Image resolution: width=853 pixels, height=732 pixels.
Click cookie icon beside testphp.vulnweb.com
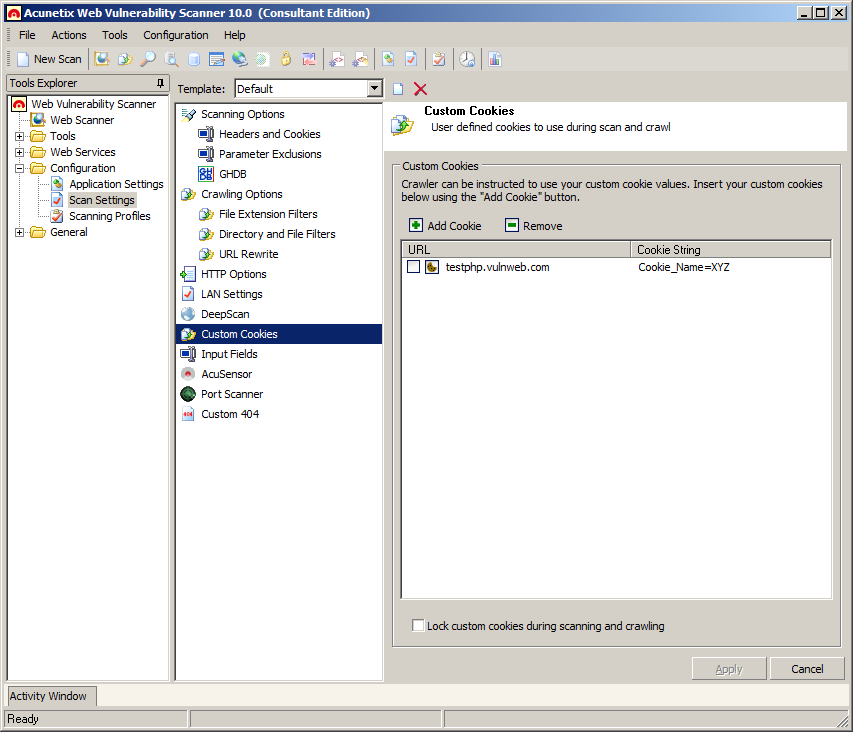[x=432, y=267]
